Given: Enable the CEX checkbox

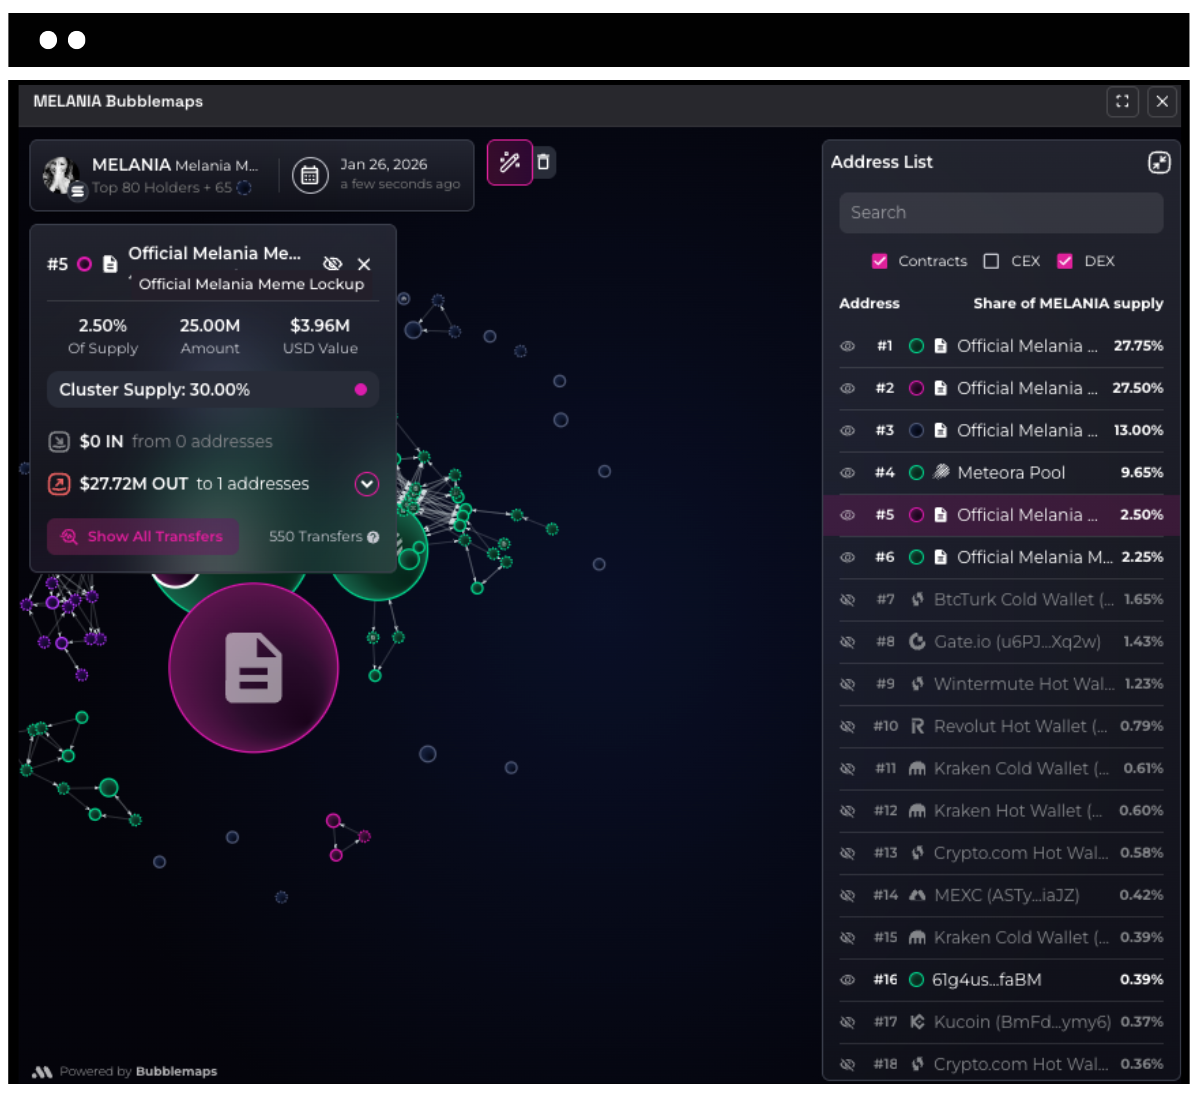Looking at the screenshot, I should 991,261.
